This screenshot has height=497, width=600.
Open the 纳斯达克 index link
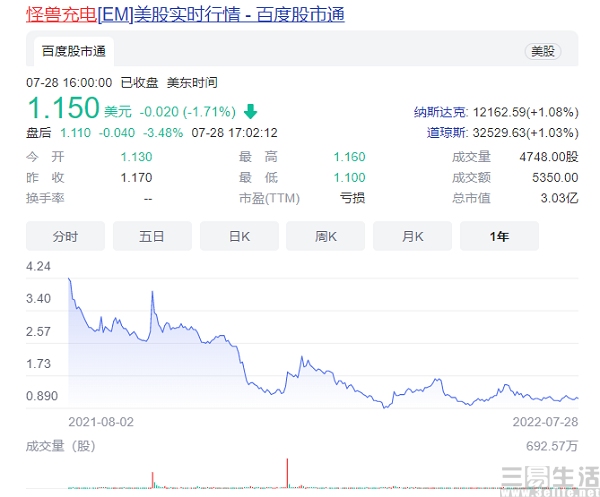tap(440, 112)
